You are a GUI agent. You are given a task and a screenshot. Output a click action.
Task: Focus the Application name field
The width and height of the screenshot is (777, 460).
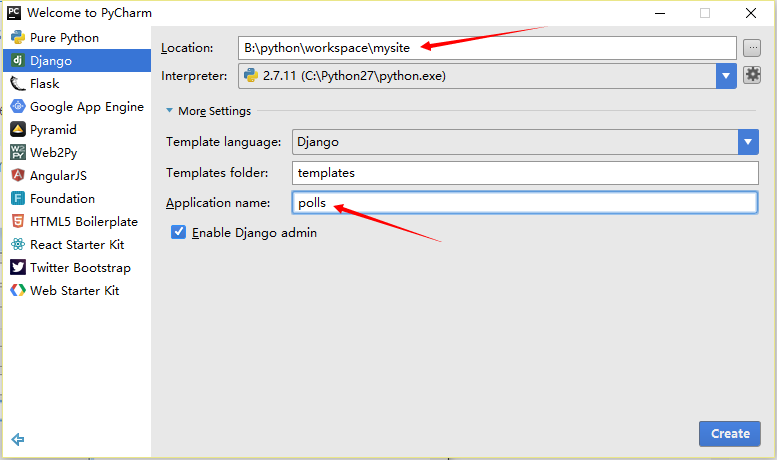coord(525,203)
